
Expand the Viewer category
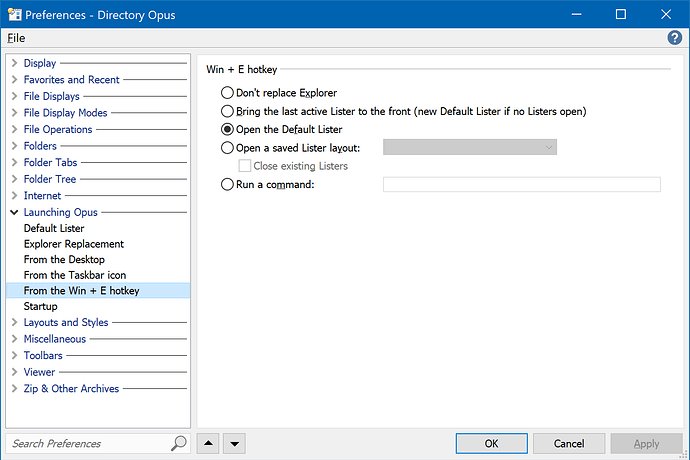pos(15,372)
